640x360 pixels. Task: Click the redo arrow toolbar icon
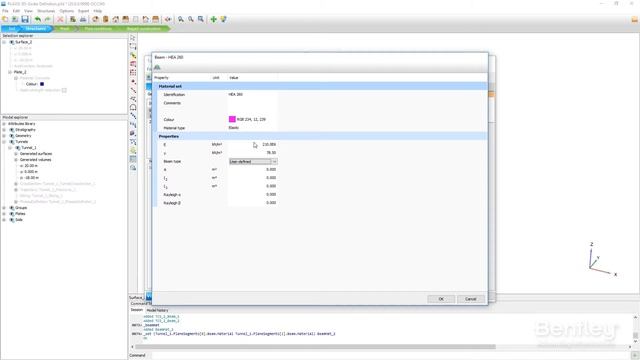(x=47, y=19)
